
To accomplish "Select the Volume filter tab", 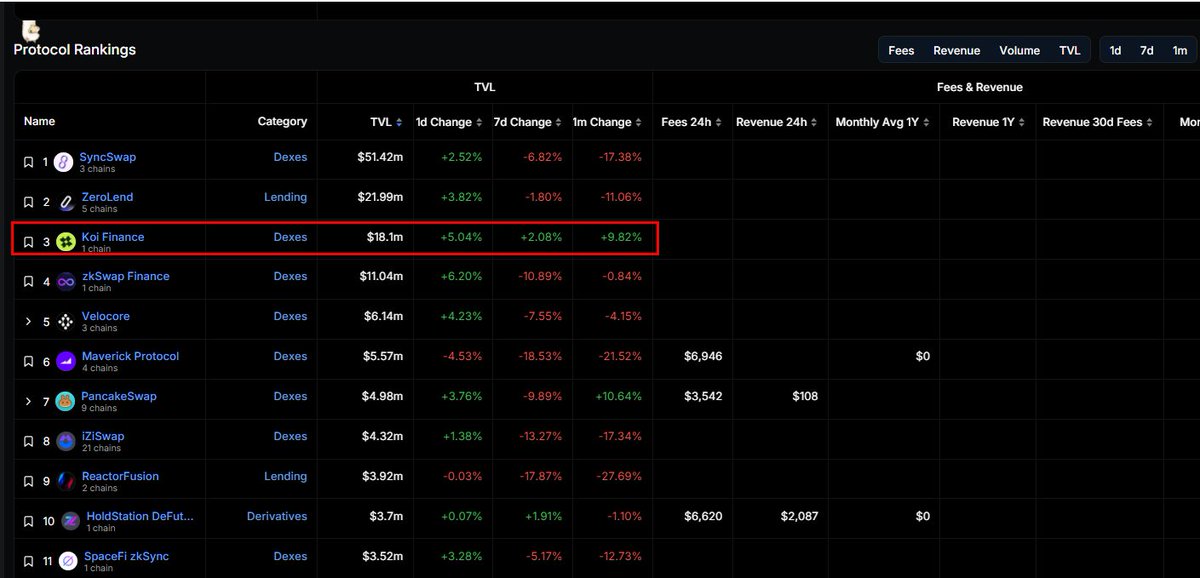I will point(1019,50).
